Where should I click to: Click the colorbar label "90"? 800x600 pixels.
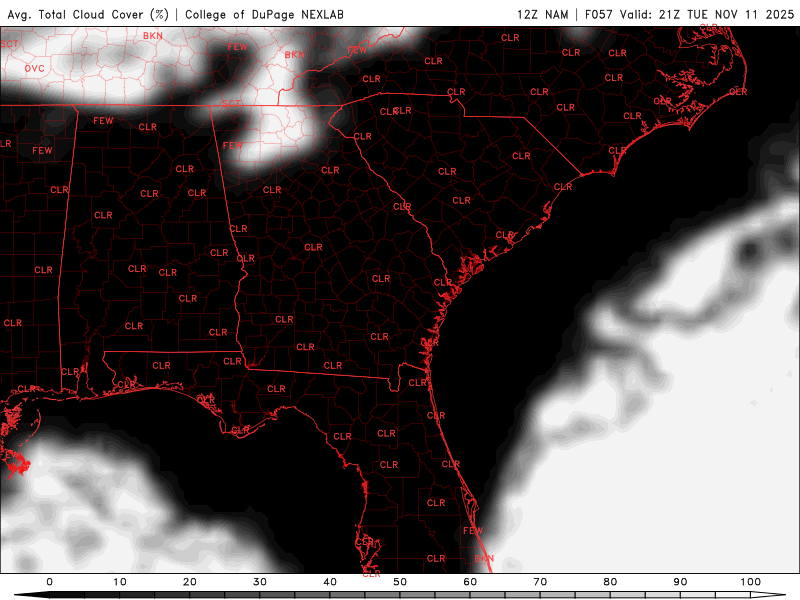tap(680, 582)
